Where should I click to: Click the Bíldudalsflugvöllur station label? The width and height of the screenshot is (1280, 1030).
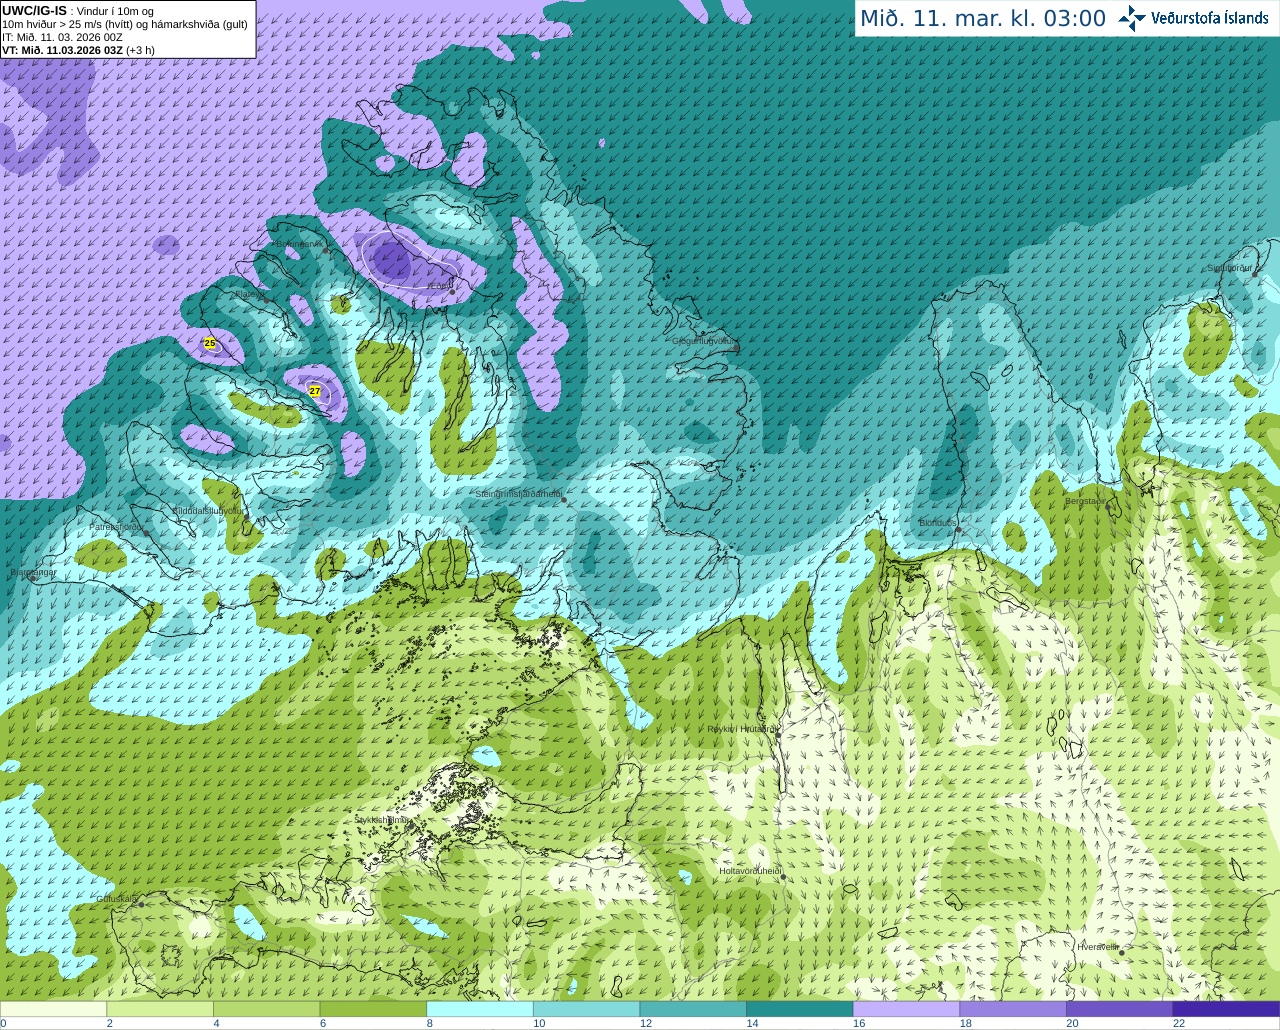(x=207, y=510)
